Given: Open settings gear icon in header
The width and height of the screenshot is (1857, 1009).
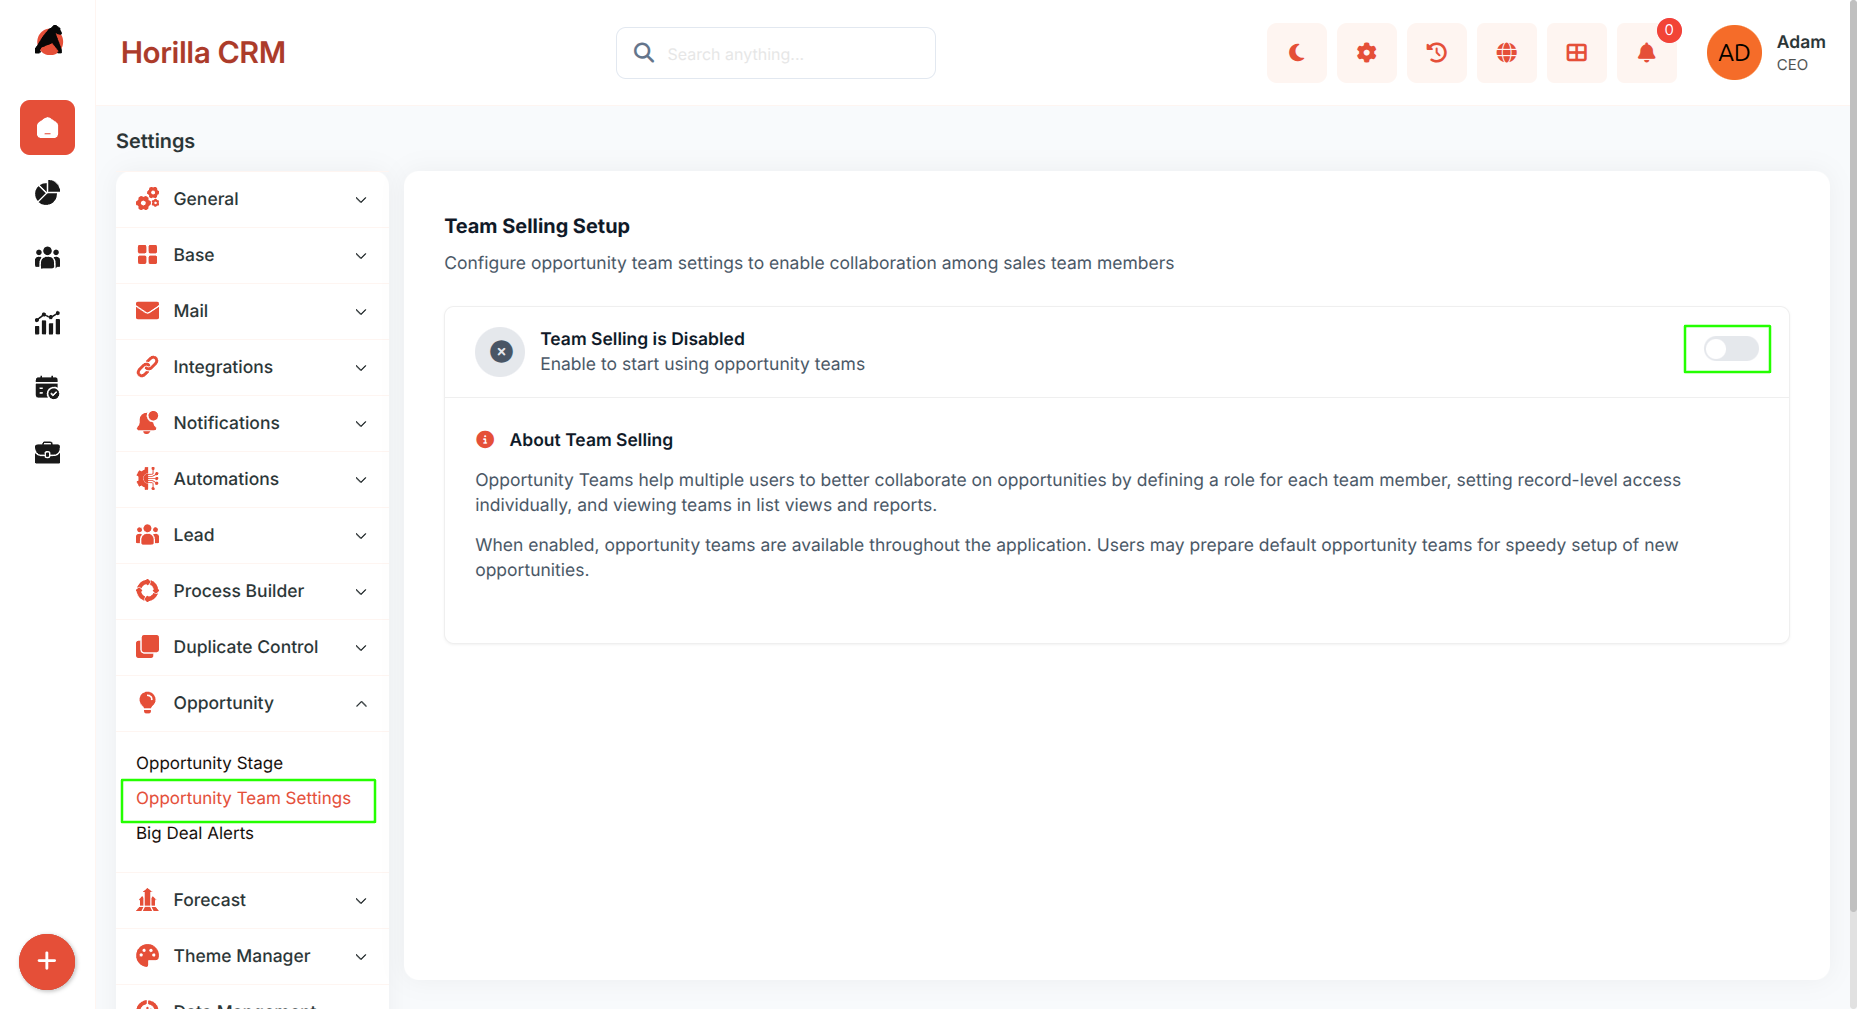Looking at the screenshot, I should pyautogui.click(x=1367, y=53).
